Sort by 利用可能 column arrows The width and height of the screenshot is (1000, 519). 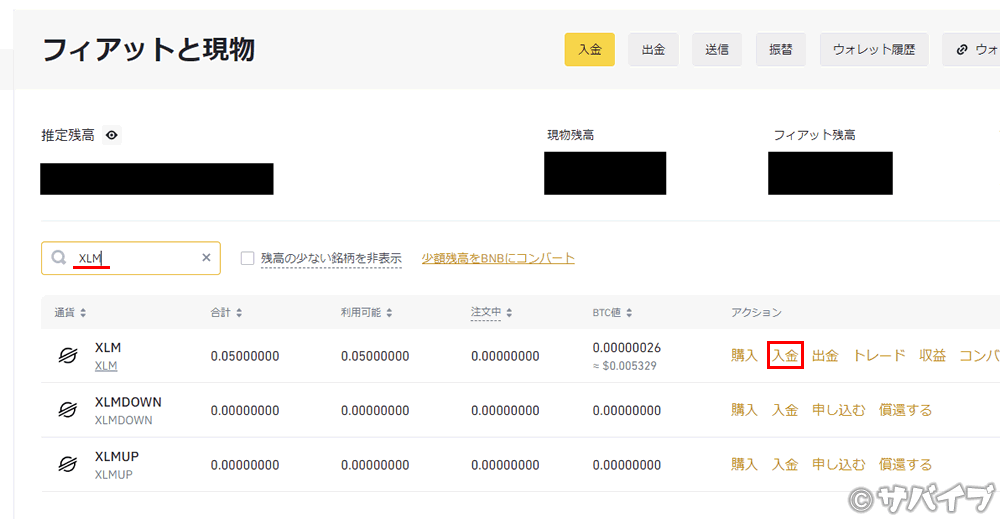click(x=389, y=312)
